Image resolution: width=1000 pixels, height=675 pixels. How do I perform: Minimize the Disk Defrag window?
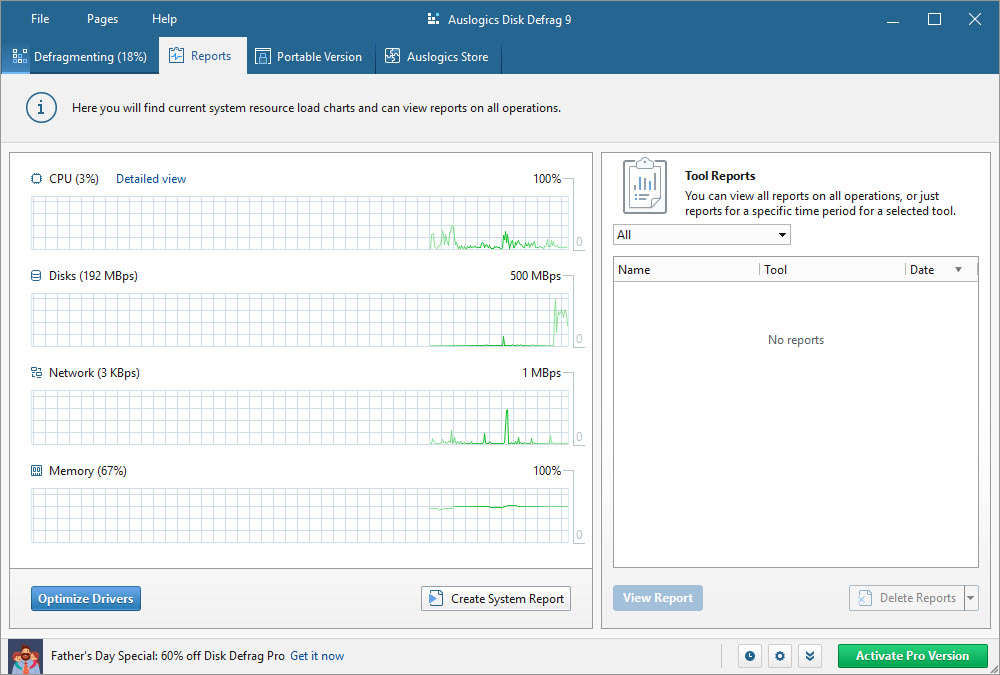pyautogui.click(x=893, y=20)
